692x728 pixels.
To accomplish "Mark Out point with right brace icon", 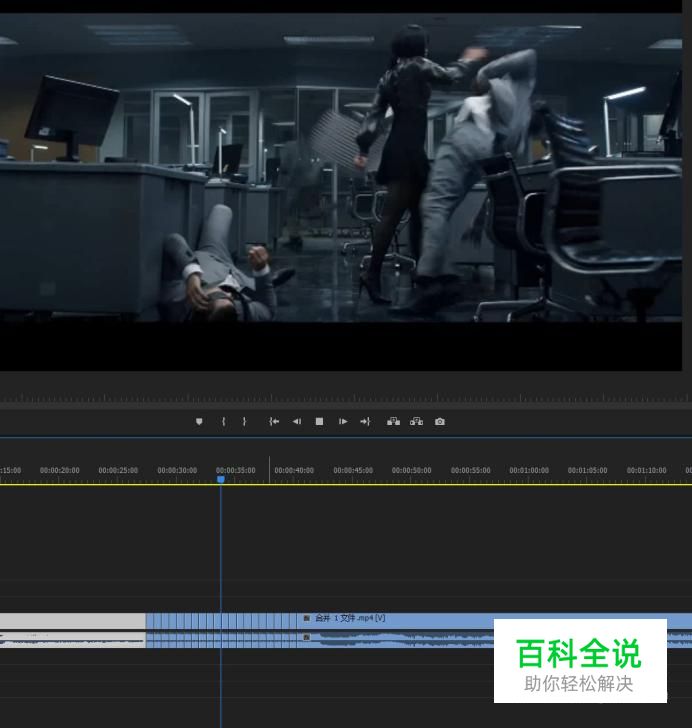I will click(244, 422).
